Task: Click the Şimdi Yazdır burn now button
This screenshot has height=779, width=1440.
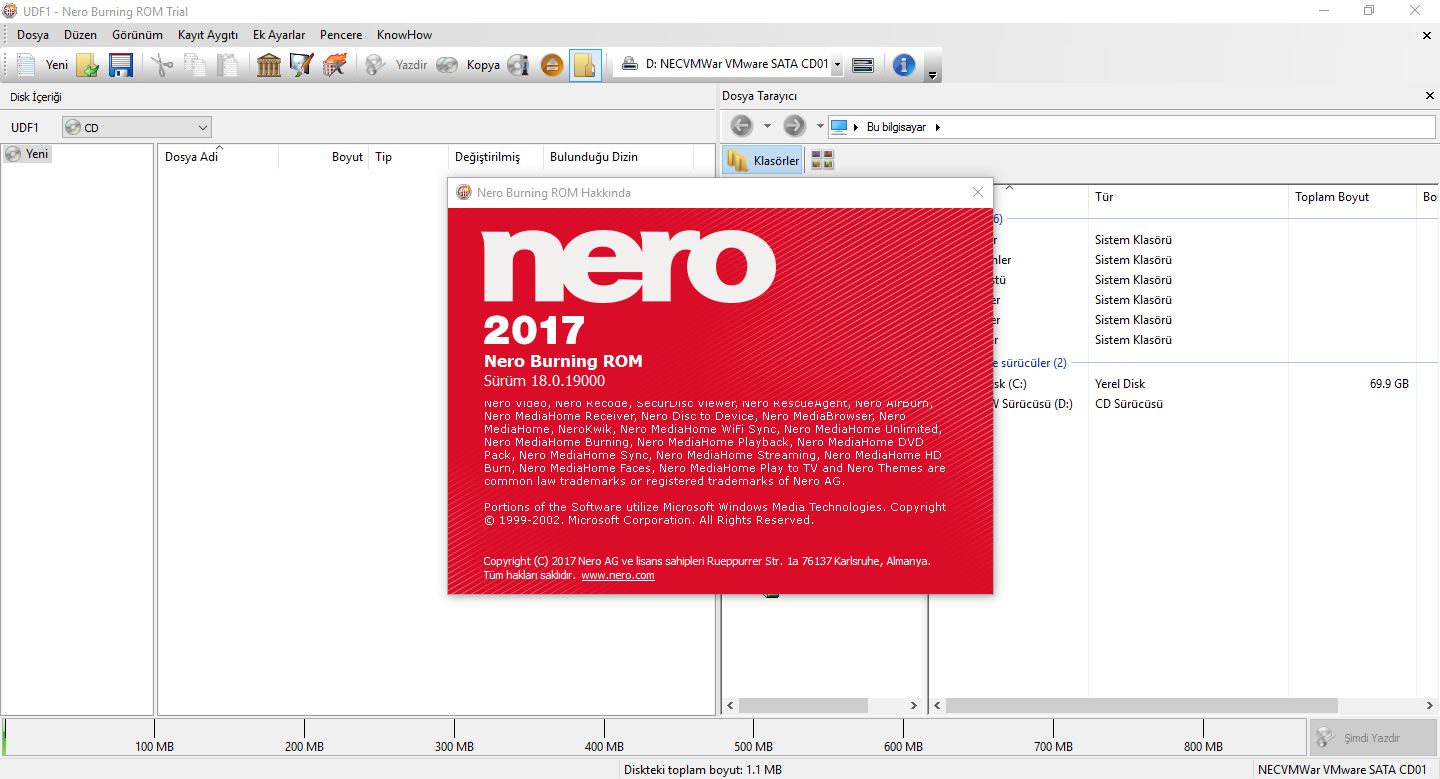Action: (x=1373, y=738)
